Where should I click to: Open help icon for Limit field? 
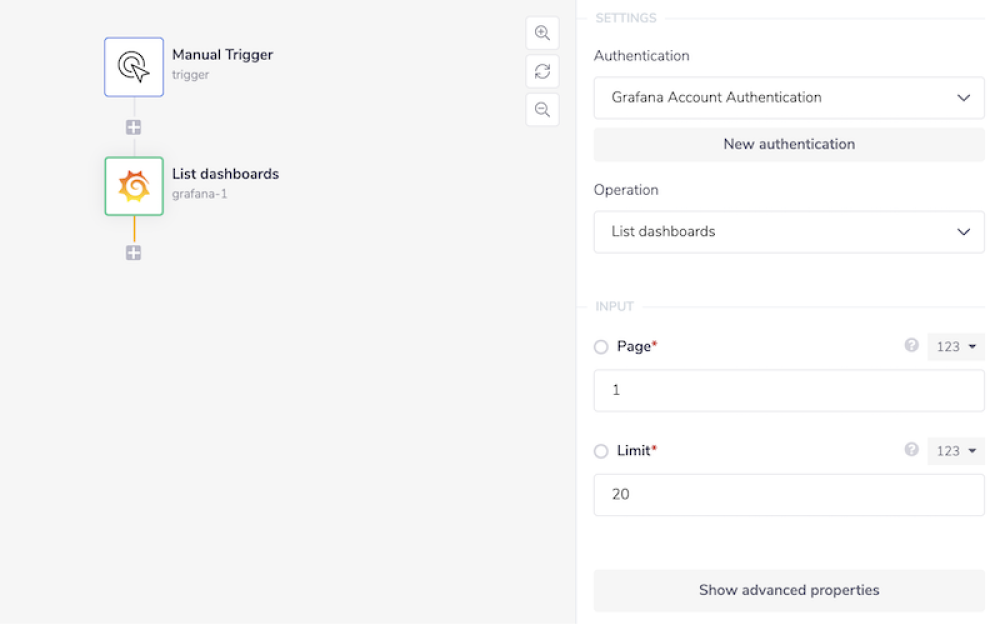[x=911, y=449]
